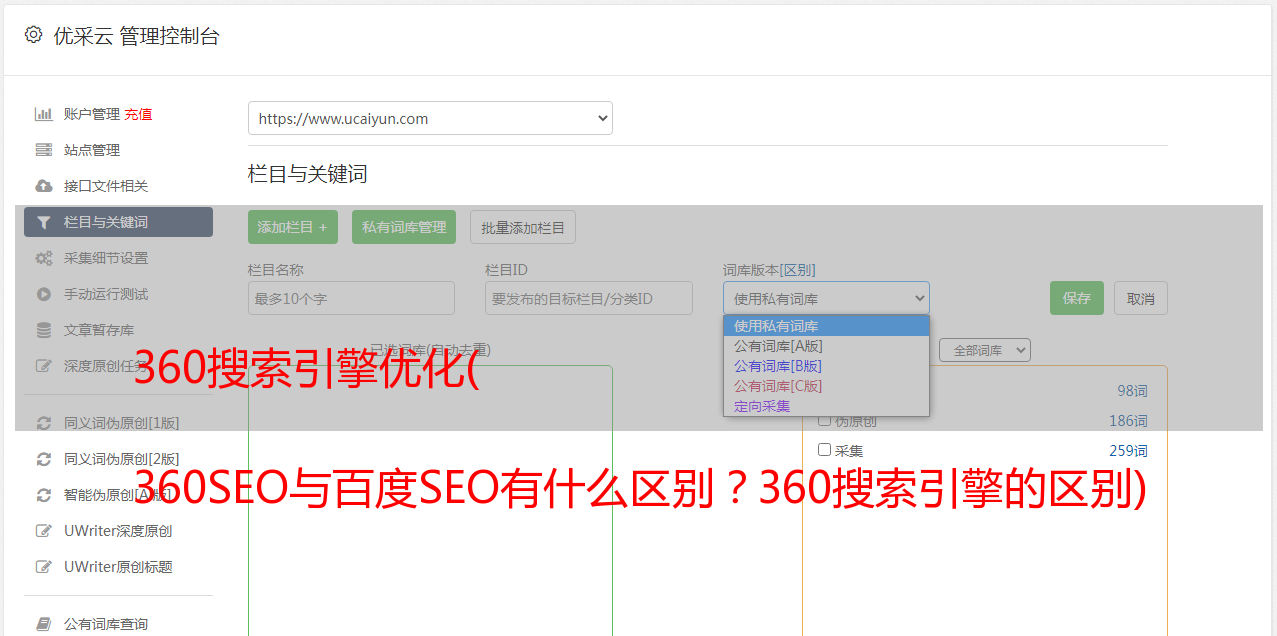Viewport: 1277px width, 636px height.
Task: Choose 公有词库[B版] from the open list
Action: point(826,366)
